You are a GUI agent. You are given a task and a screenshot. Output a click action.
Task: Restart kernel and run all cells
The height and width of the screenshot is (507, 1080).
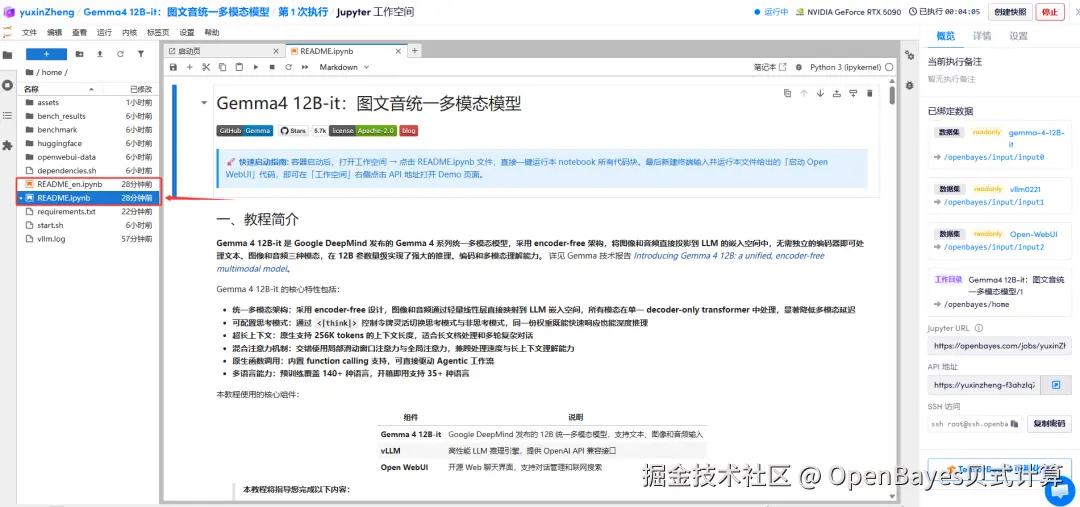tap(304, 67)
